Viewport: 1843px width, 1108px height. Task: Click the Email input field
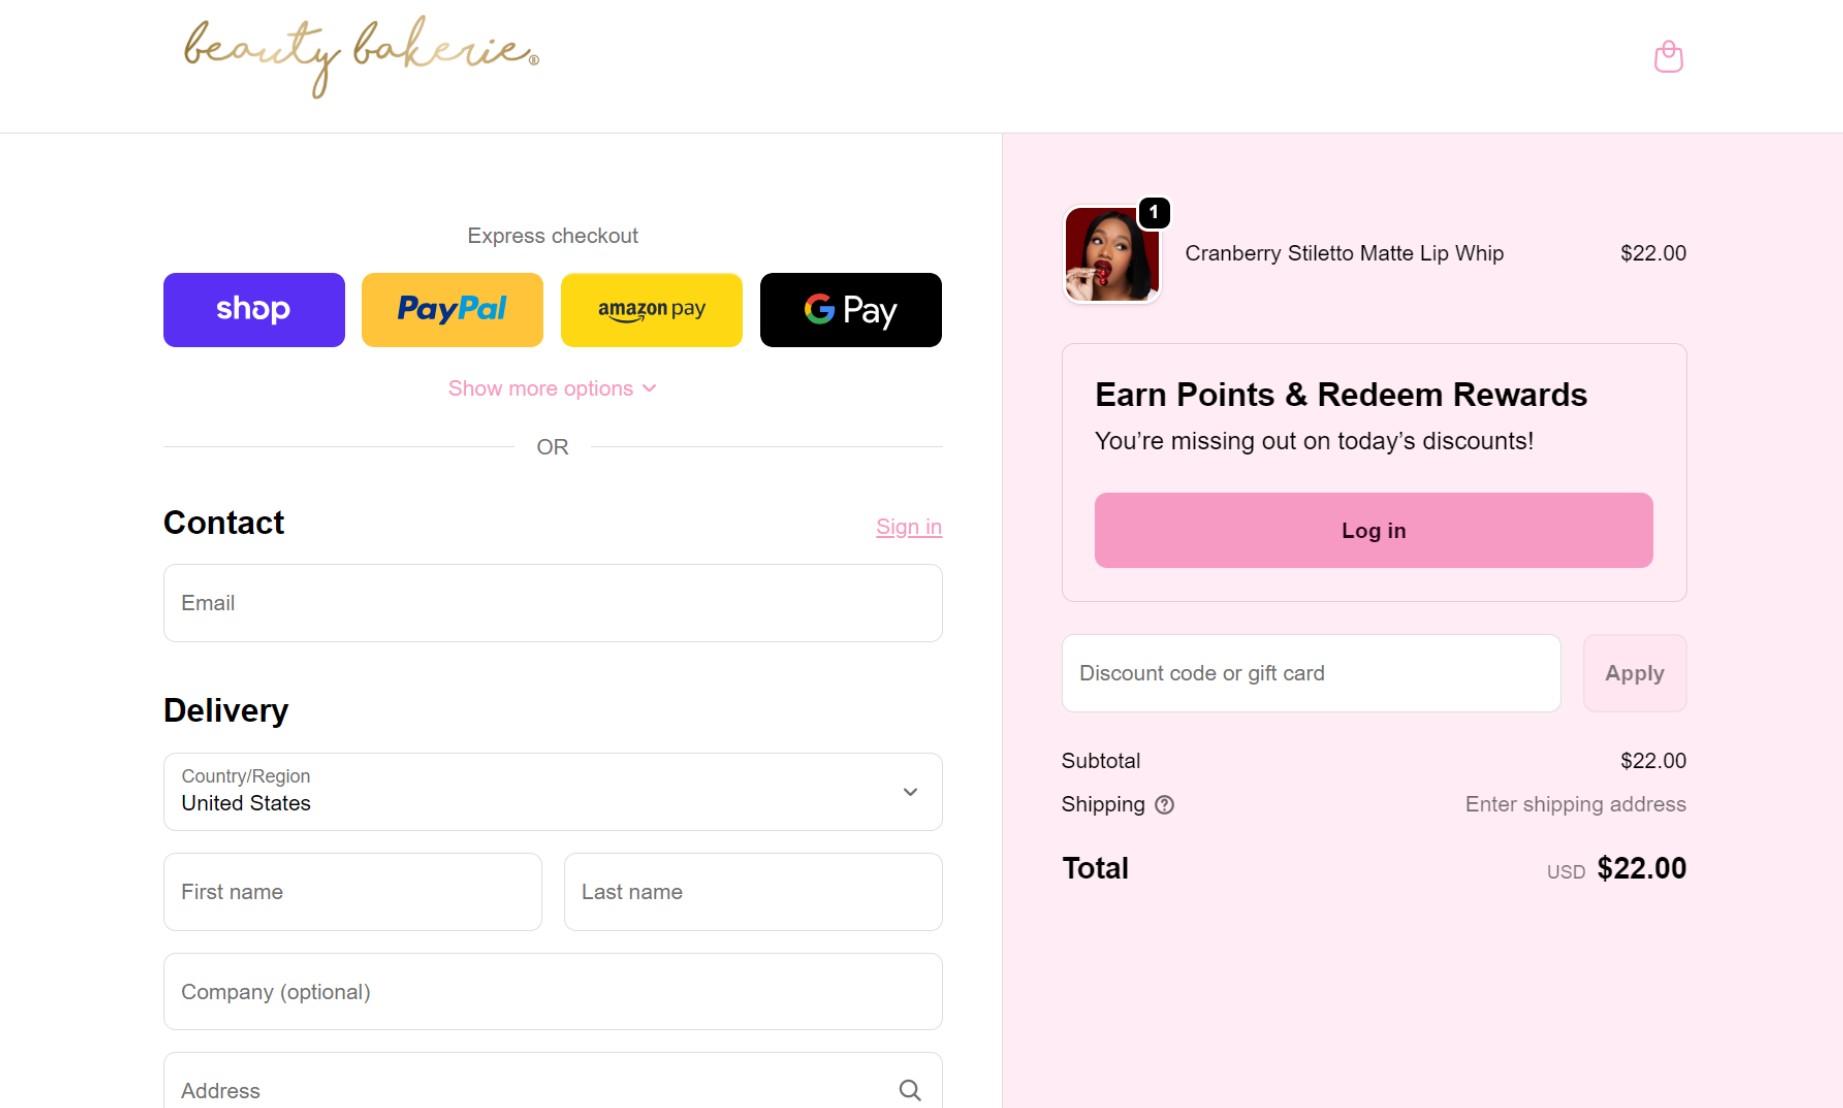click(552, 603)
